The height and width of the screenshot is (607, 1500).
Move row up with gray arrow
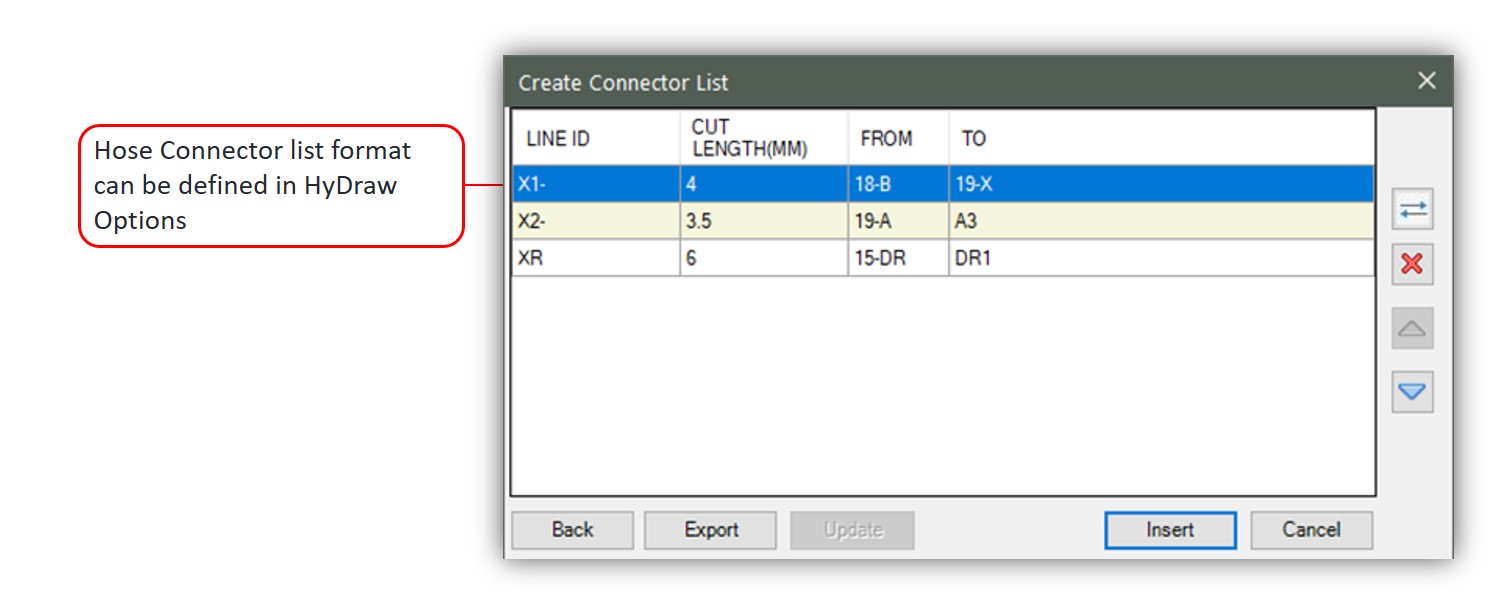click(x=1412, y=328)
